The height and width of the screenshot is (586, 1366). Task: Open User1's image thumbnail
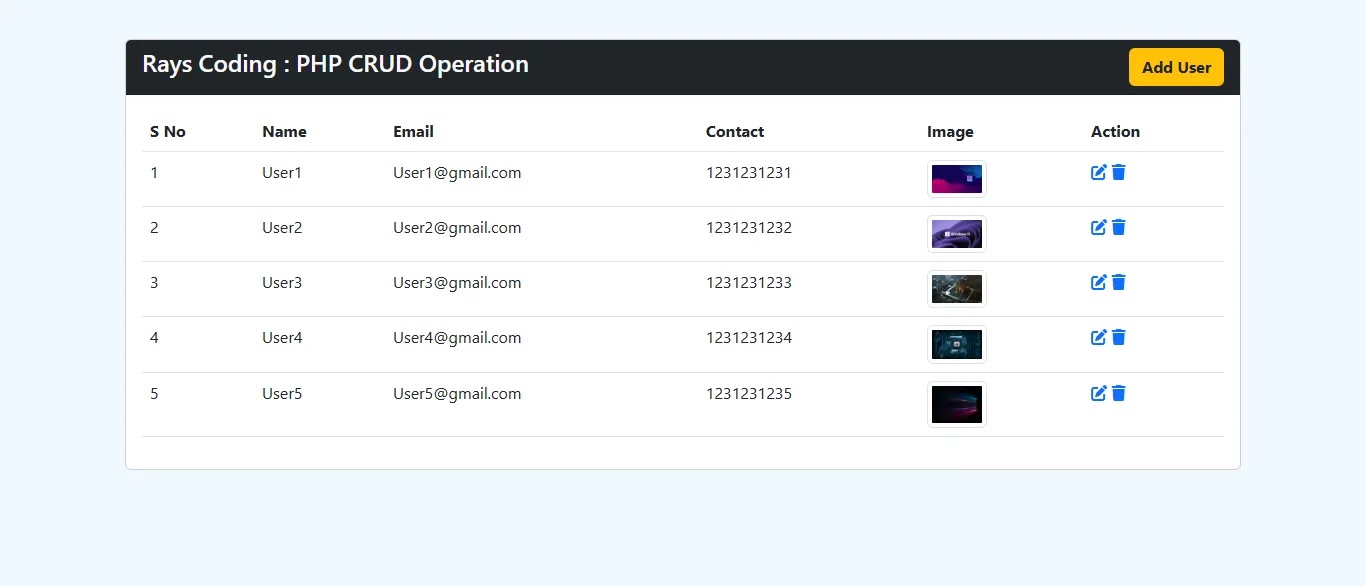pos(957,179)
